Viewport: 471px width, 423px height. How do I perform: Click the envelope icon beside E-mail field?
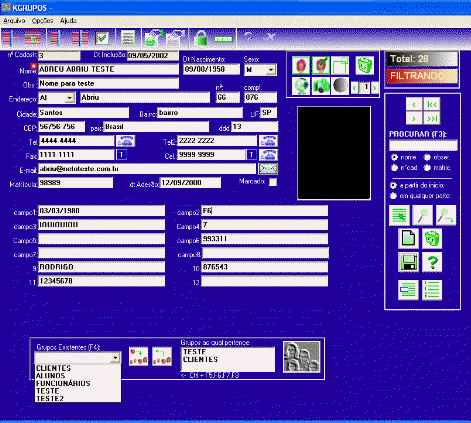[x=268, y=169]
